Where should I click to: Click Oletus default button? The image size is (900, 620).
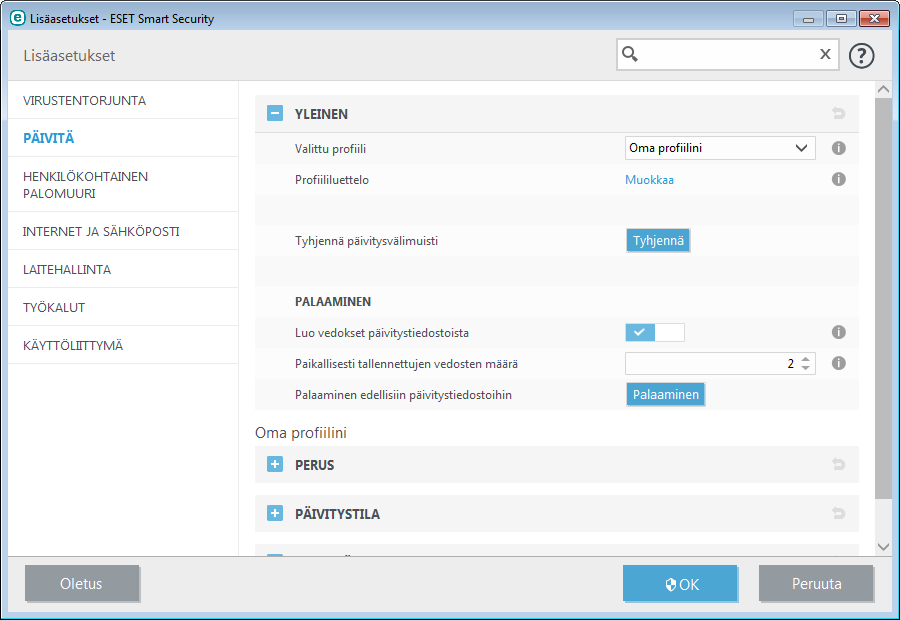(x=82, y=583)
